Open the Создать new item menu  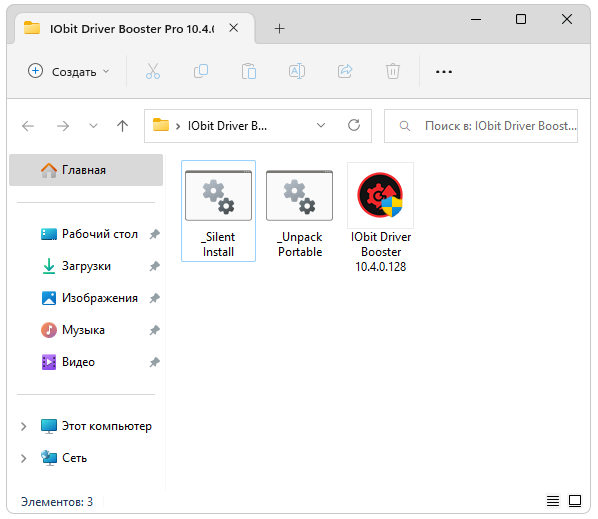(x=69, y=71)
